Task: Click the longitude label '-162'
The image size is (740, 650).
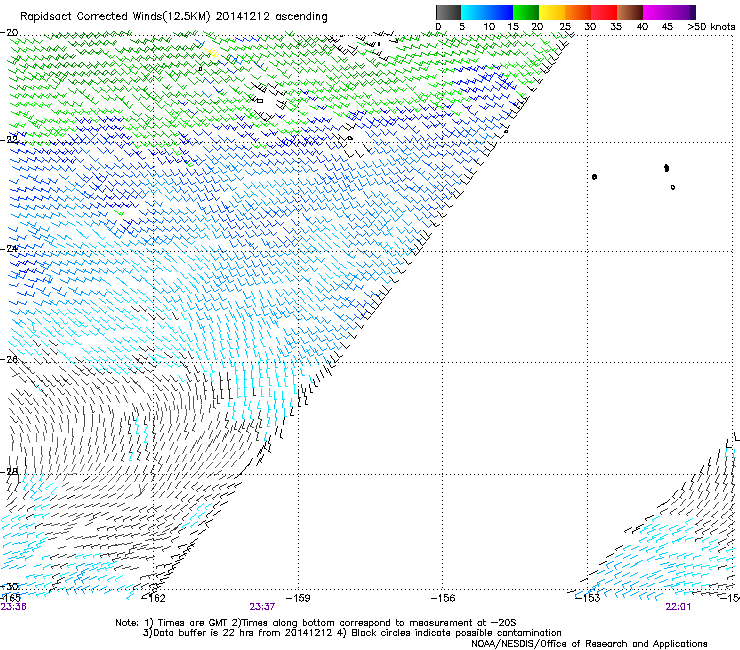Action: 154,599
